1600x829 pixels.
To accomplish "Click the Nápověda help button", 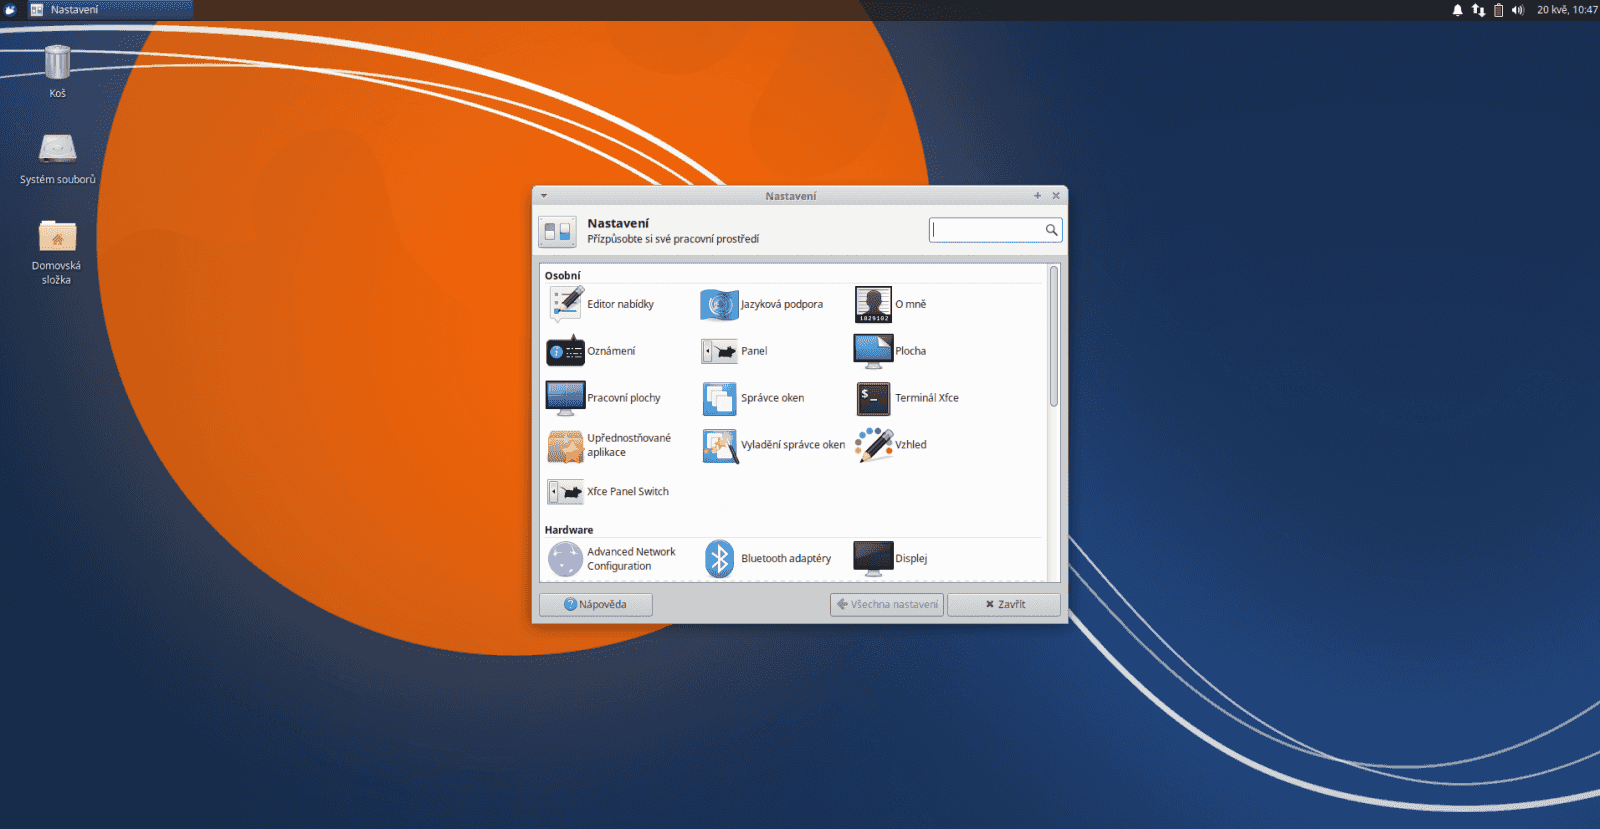I will 596,604.
